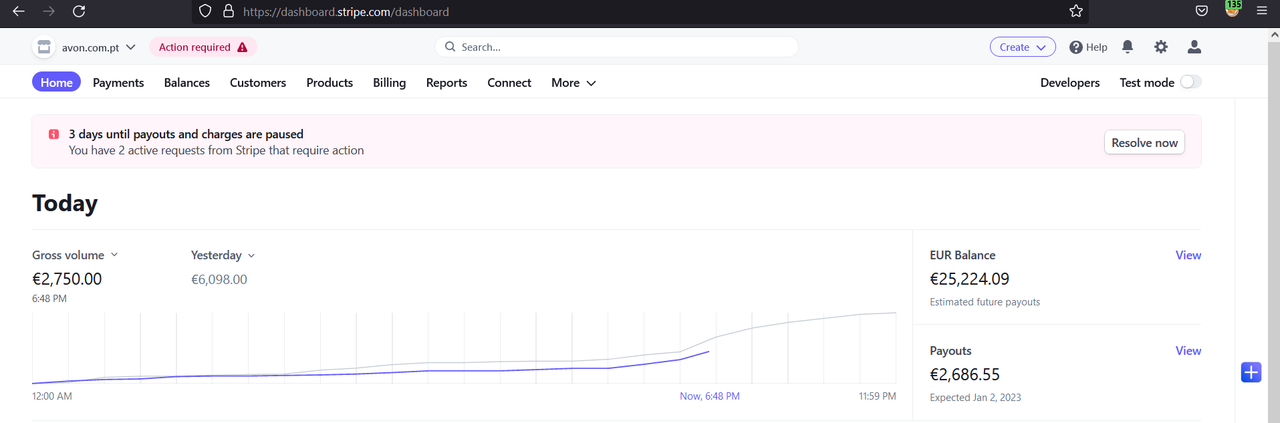Click the padlock site security icon

click(228, 12)
